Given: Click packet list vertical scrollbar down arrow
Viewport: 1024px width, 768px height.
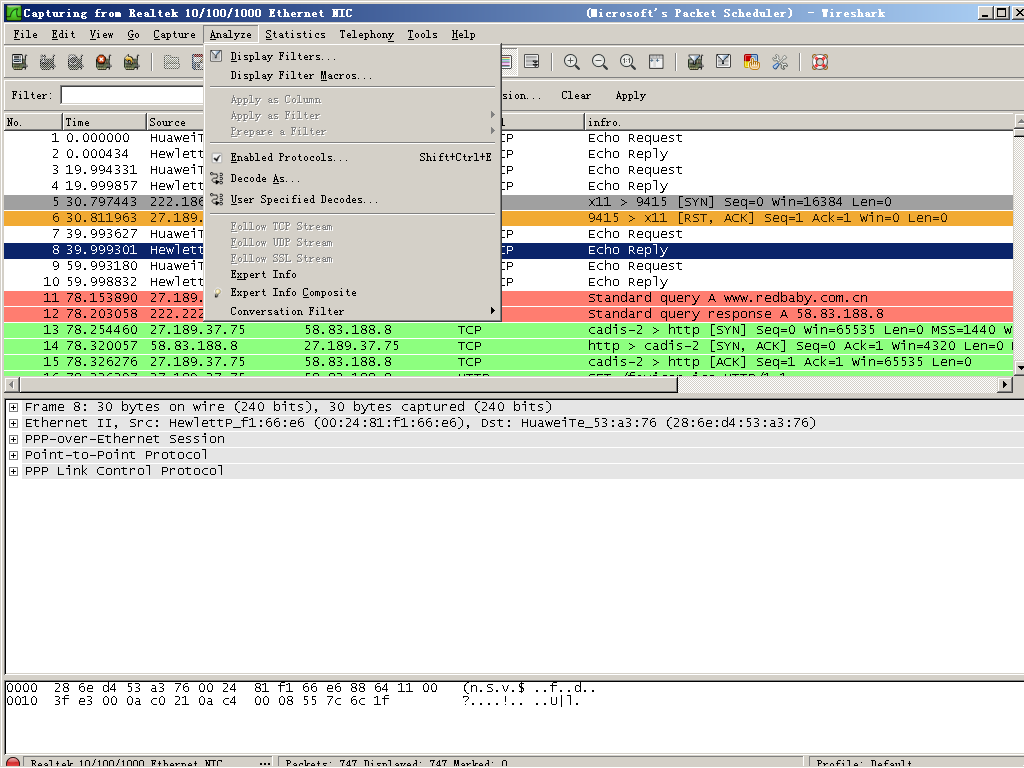Looking at the screenshot, I should pos(1019,368).
